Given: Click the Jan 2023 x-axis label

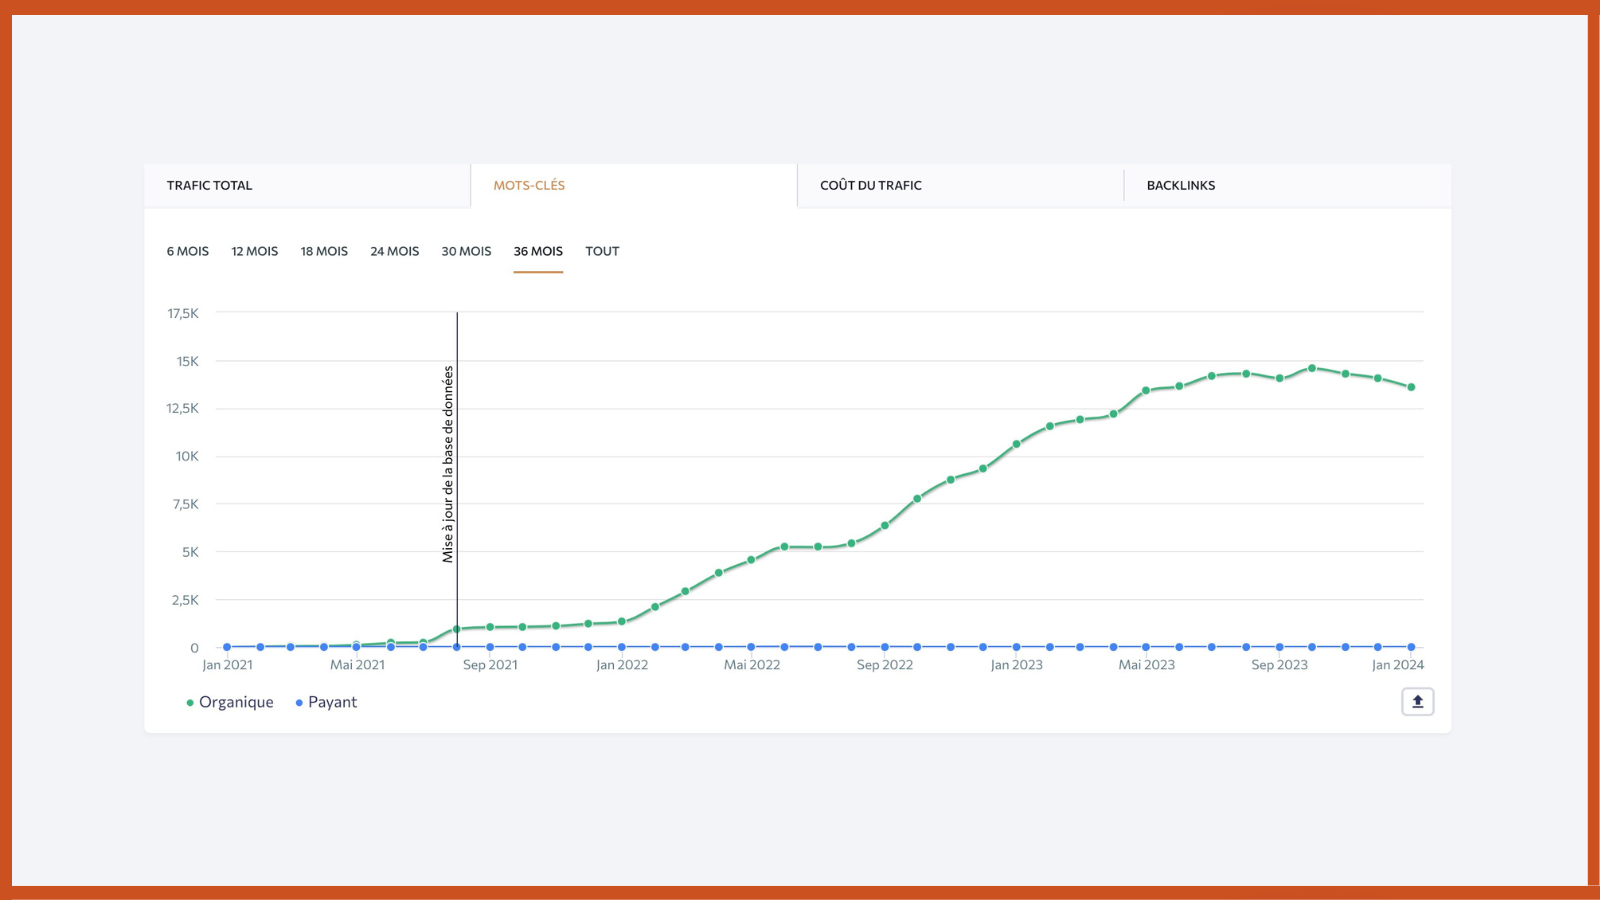Looking at the screenshot, I should [1016, 665].
